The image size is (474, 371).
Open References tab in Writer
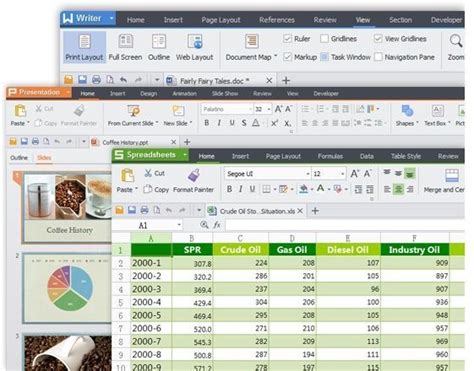coord(277,20)
